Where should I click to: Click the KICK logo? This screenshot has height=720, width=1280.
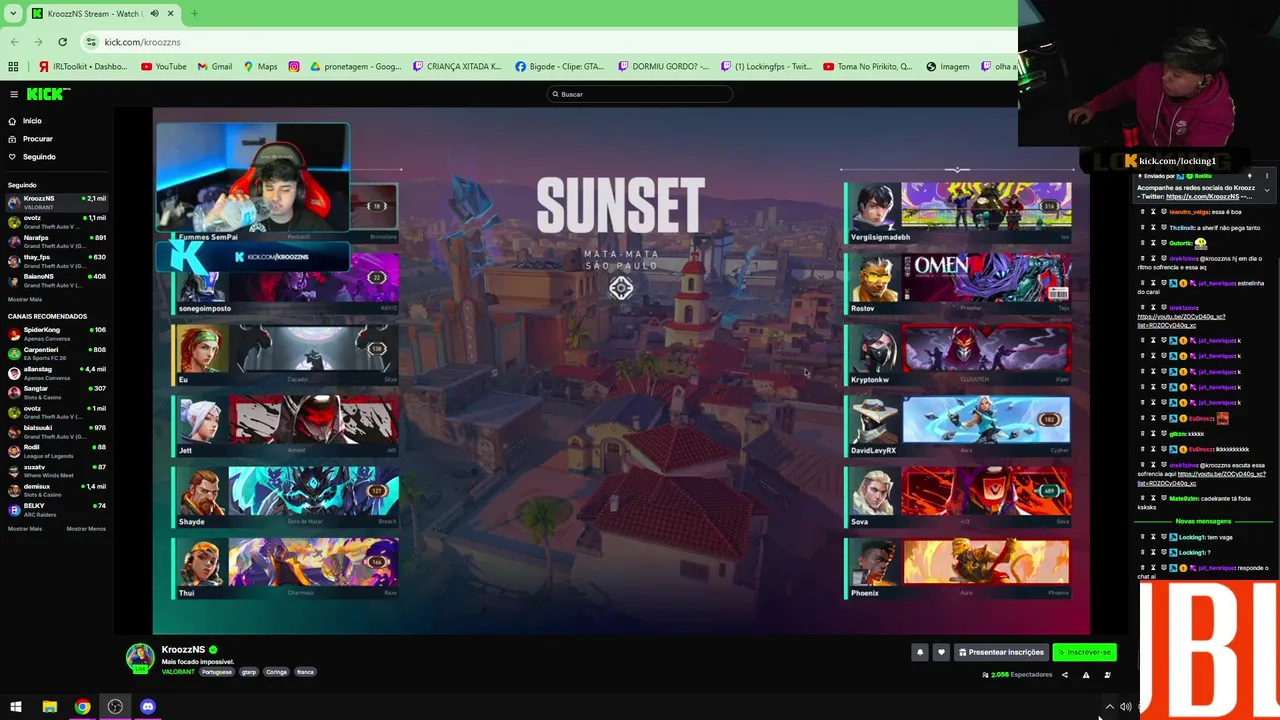tap(48, 94)
